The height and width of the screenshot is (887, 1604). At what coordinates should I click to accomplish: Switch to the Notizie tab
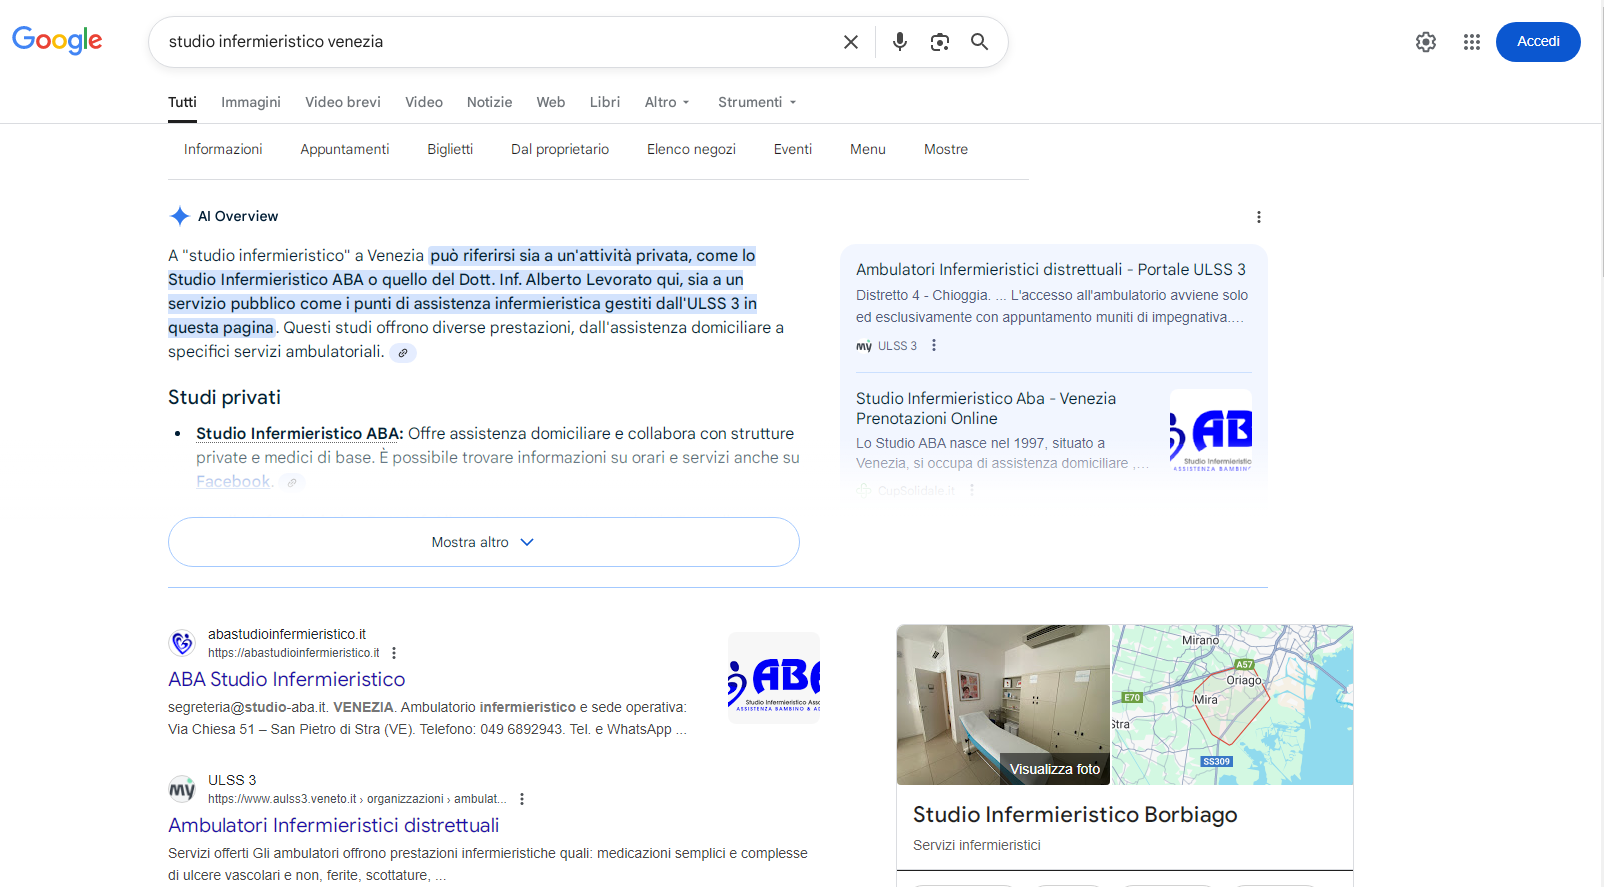489,102
